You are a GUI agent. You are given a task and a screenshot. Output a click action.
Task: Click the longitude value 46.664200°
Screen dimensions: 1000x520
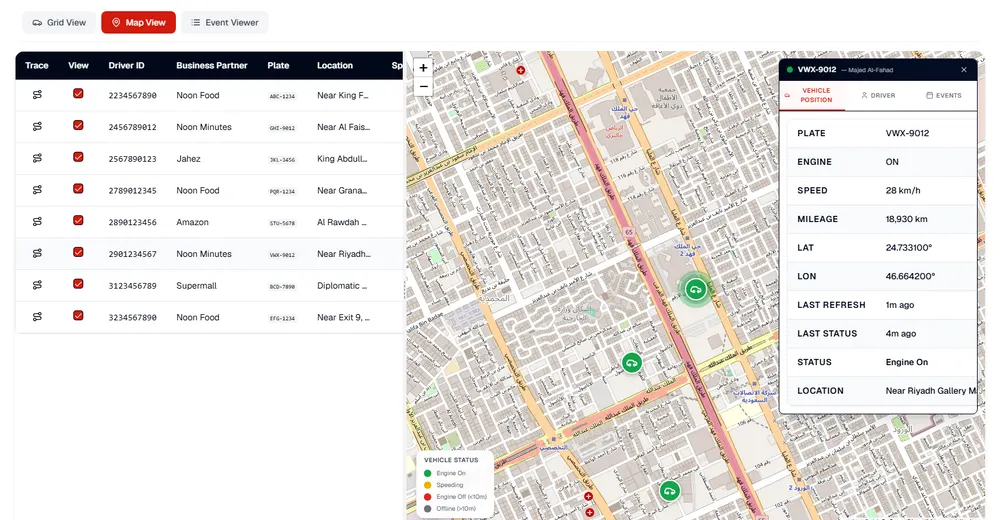pyautogui.click(x=910, y=276)
